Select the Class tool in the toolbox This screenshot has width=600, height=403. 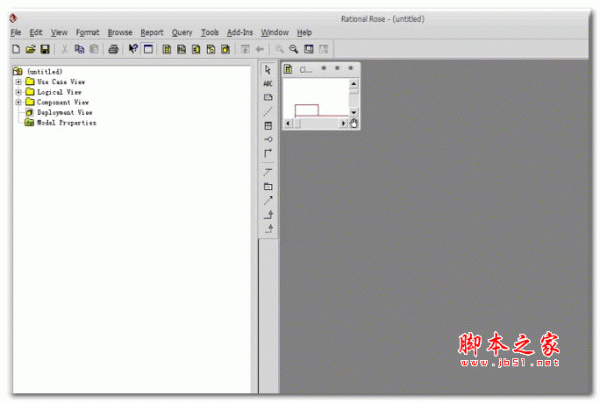(268, 126)
